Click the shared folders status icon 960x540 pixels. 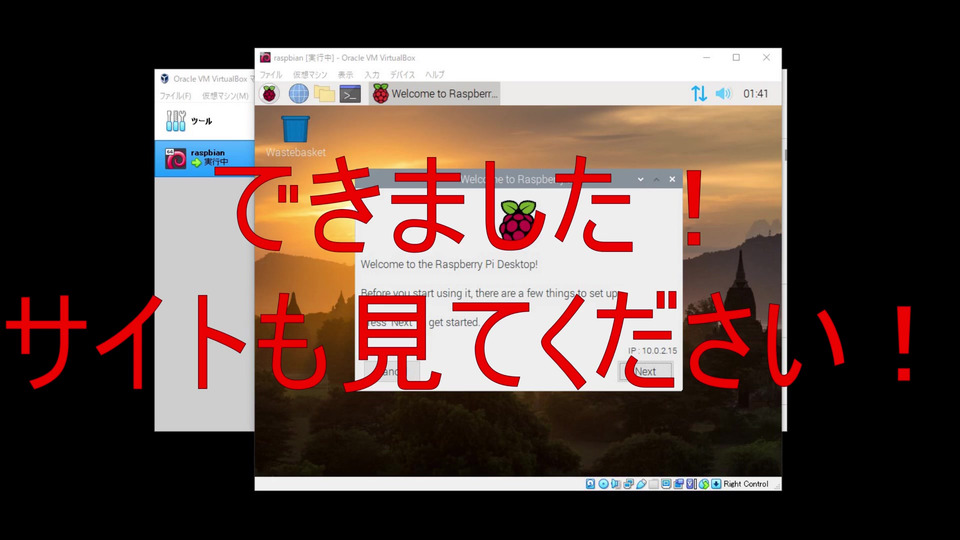[x=653, y=484]
